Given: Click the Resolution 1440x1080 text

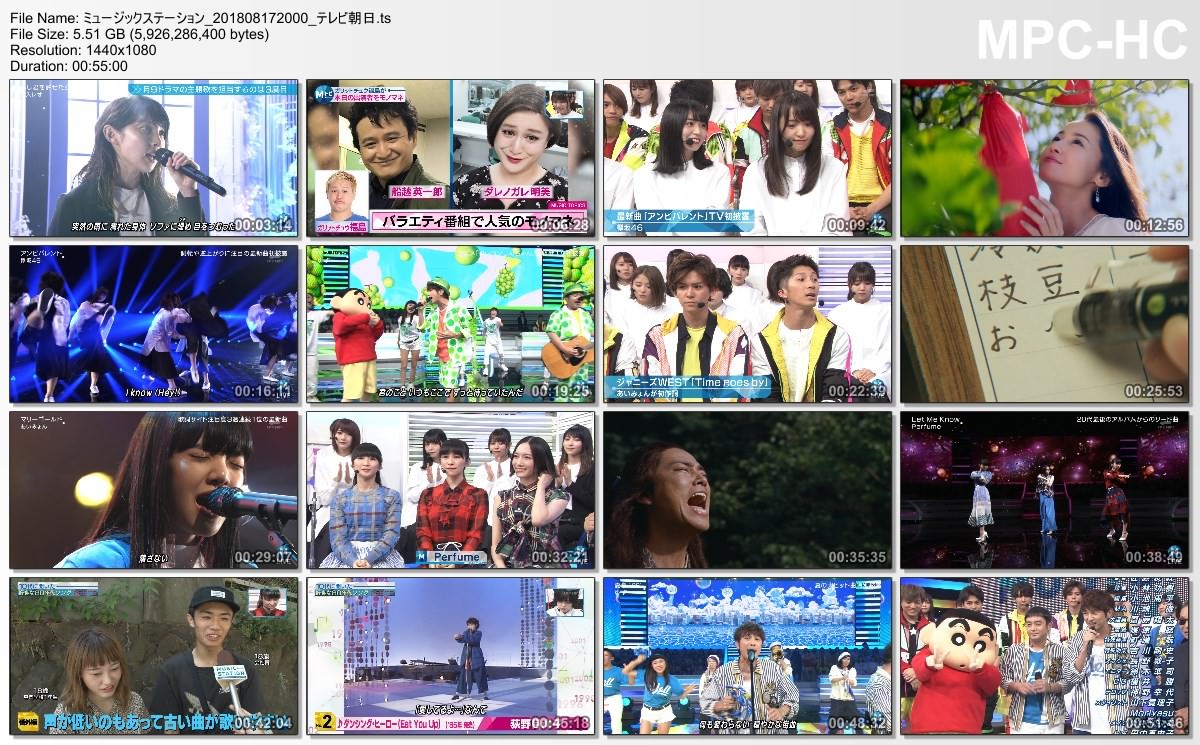Looking at the screenshot, I should click(x=83, y=50).
